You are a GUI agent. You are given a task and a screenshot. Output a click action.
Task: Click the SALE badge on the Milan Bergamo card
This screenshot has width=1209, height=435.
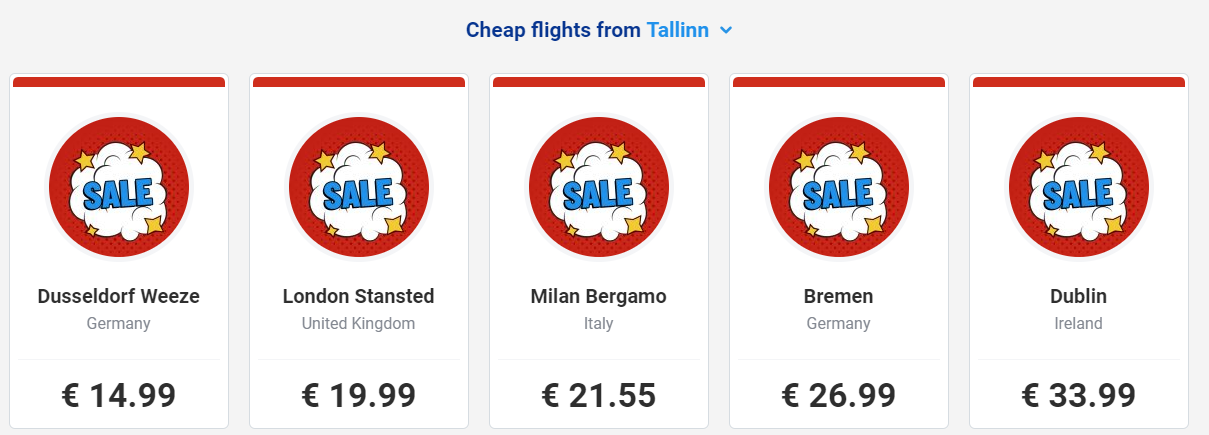coord(599,188)
